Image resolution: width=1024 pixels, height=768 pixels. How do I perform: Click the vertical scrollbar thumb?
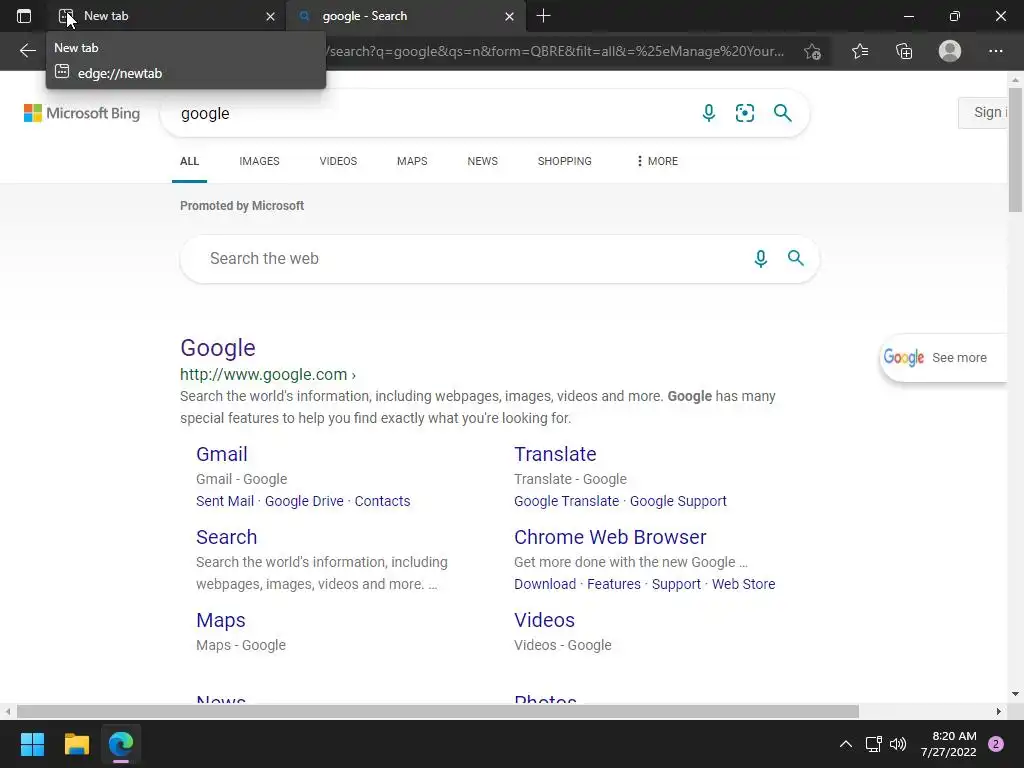1015,150
